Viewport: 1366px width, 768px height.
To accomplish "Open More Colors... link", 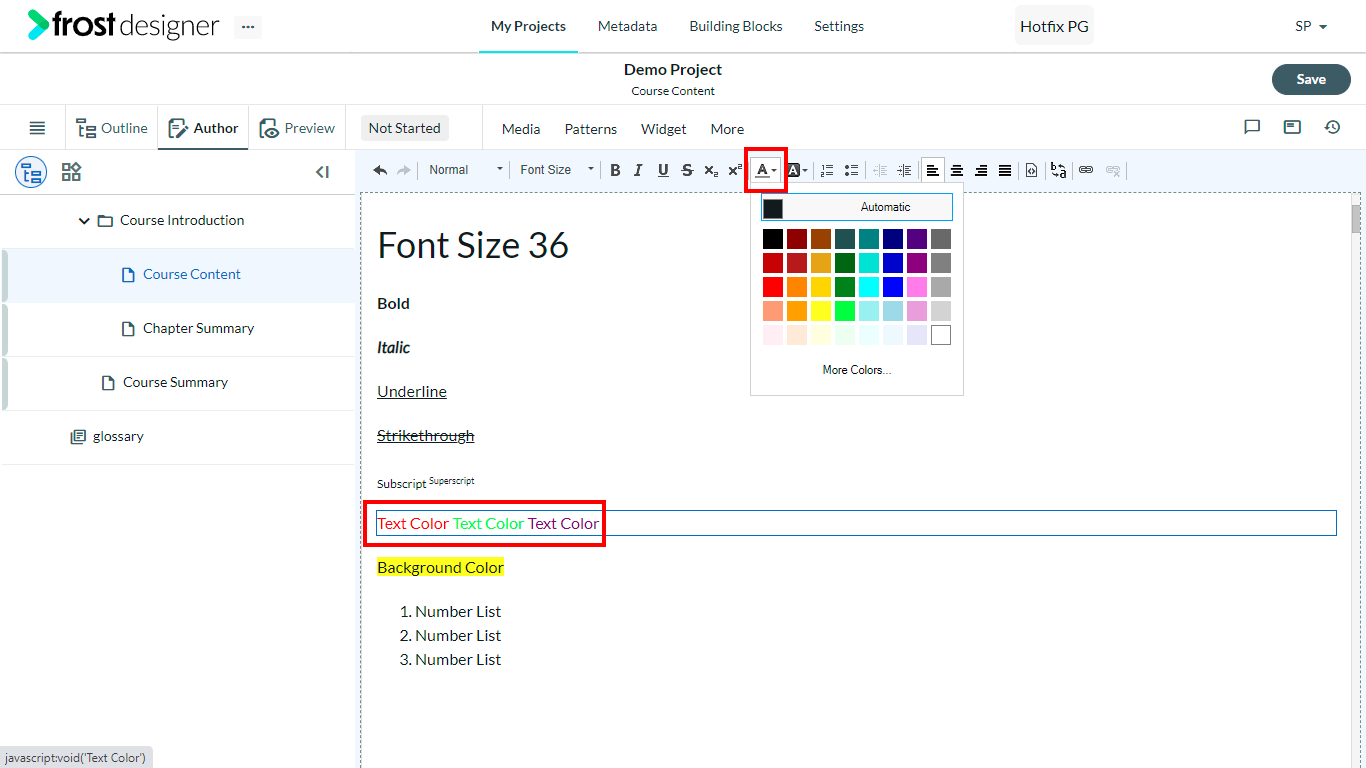I will (857, 370).
